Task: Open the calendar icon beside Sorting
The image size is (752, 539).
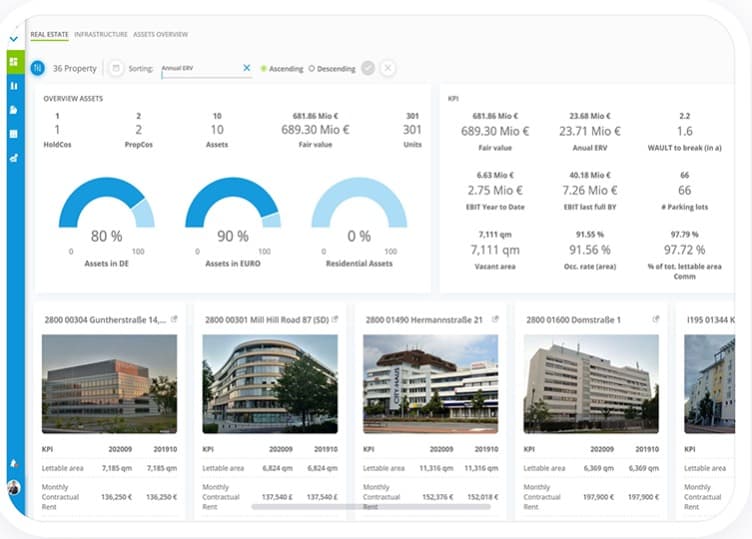Action: tap(116, 68)
